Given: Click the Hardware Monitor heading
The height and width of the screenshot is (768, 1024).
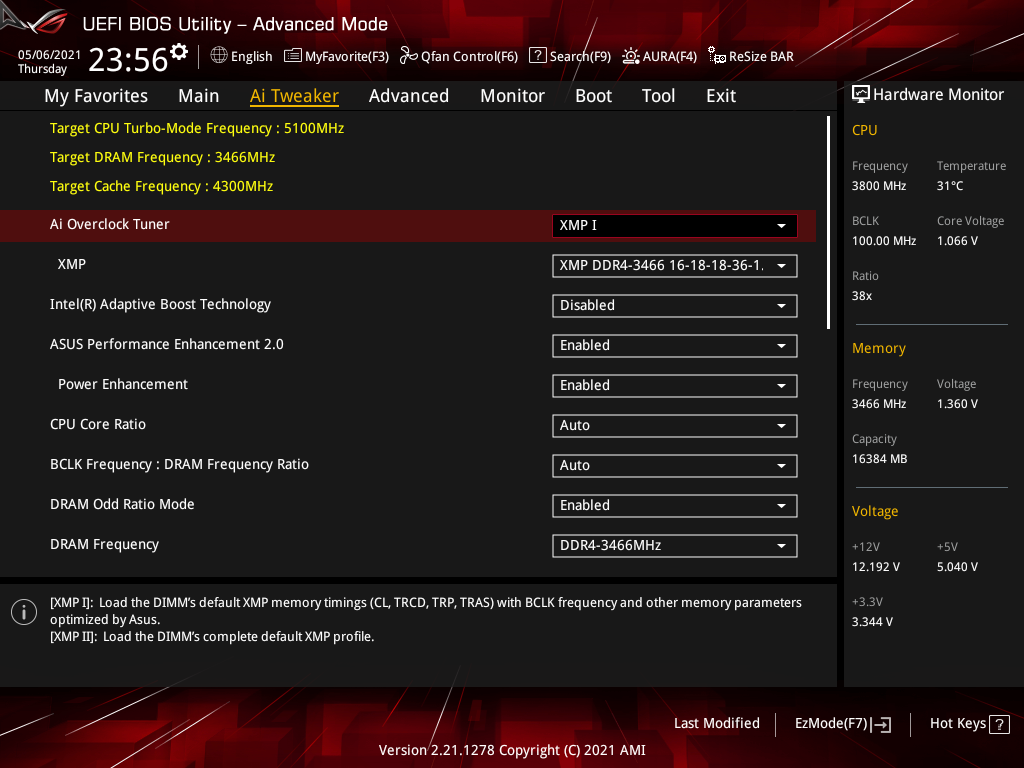Looking at the screenshot, I should point(938,95).
